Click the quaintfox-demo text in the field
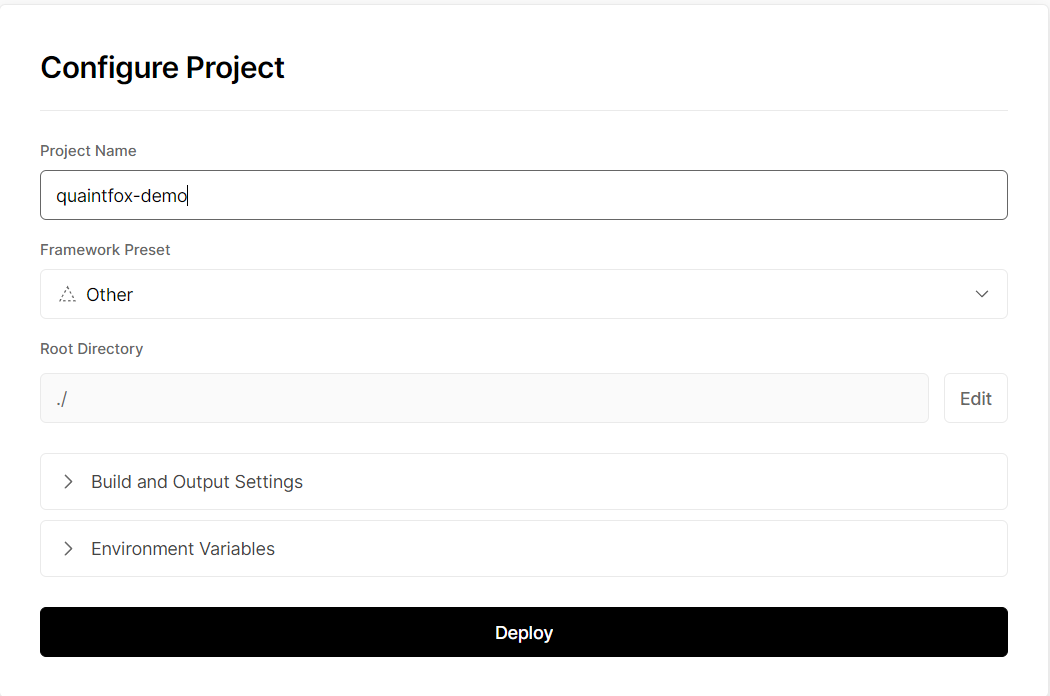 [121, 196]
